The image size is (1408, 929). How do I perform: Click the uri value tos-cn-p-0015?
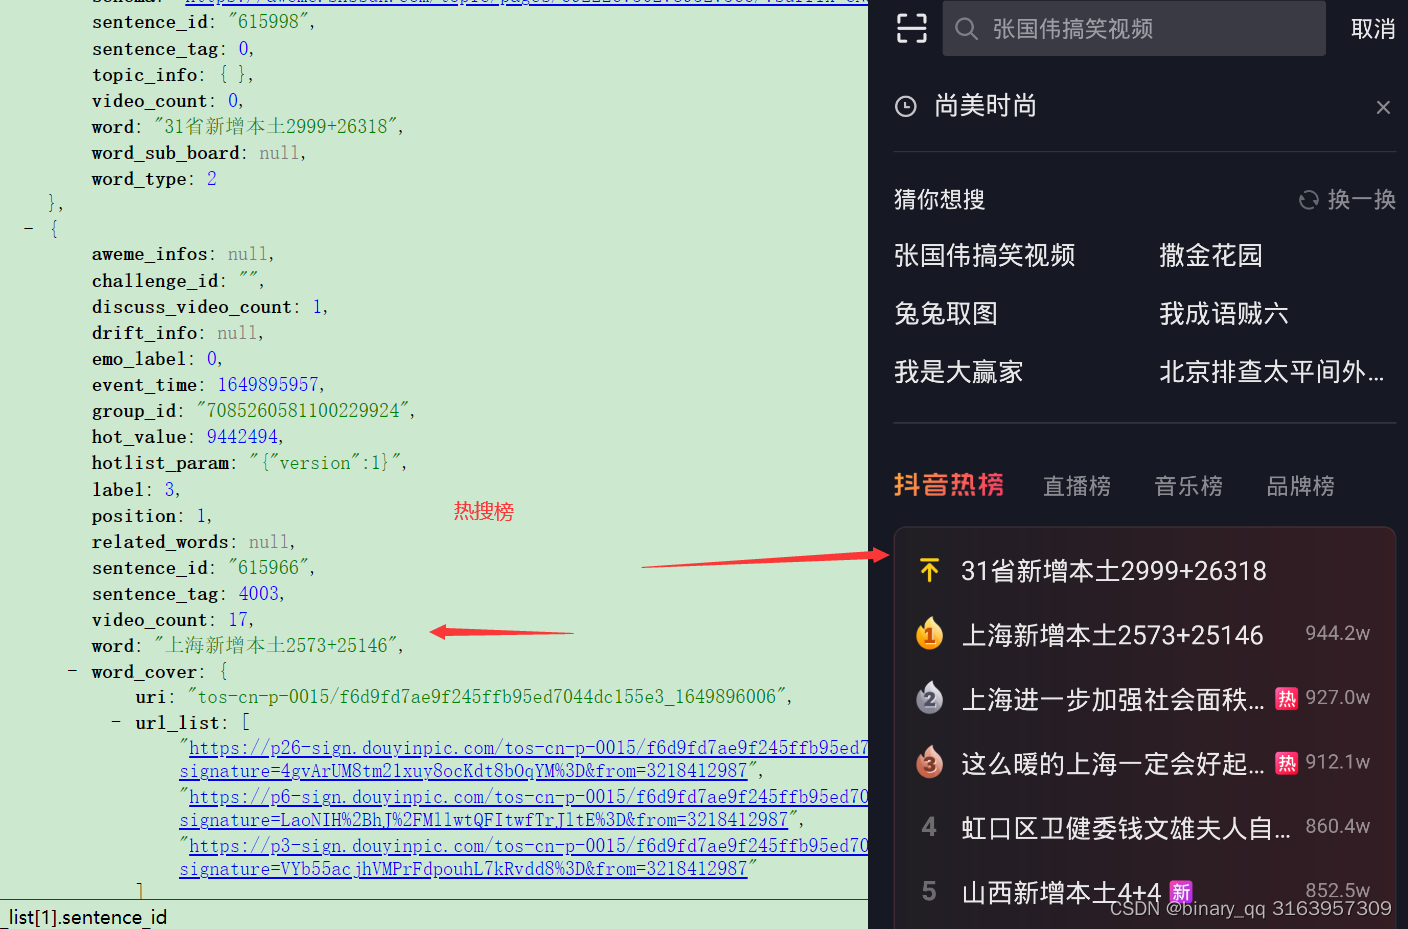pos(486,697)
